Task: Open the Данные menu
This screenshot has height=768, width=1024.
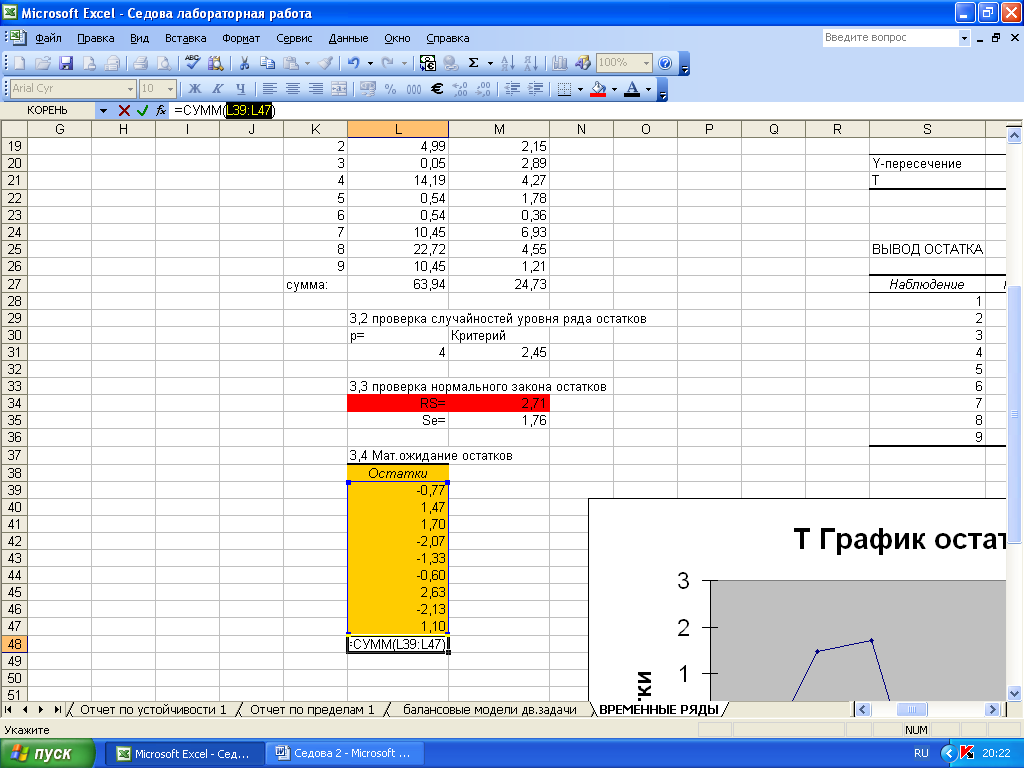Action: pyautogui.click(x=348, y=39)
